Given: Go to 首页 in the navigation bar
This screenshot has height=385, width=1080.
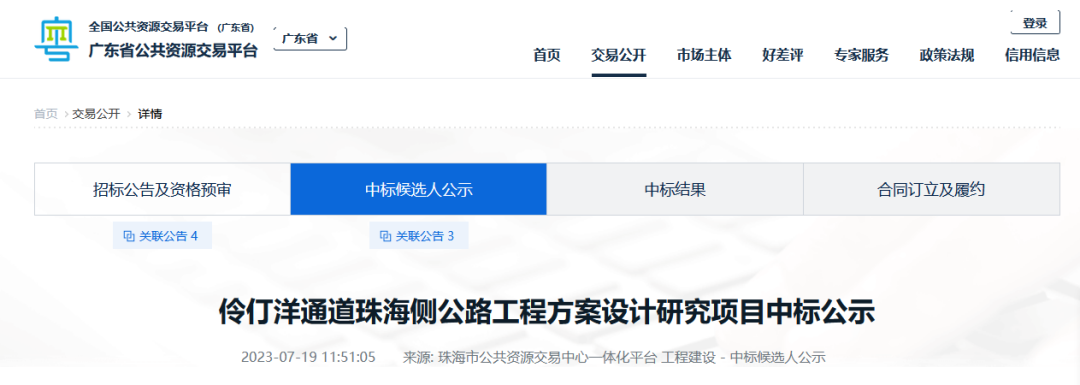Looking at the screenshot, I should click(547, 56).
